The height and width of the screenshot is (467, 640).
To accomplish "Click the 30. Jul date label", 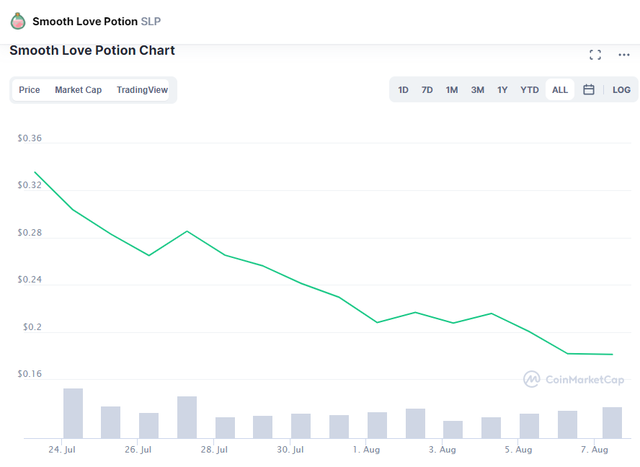I will tap(290, 449).
